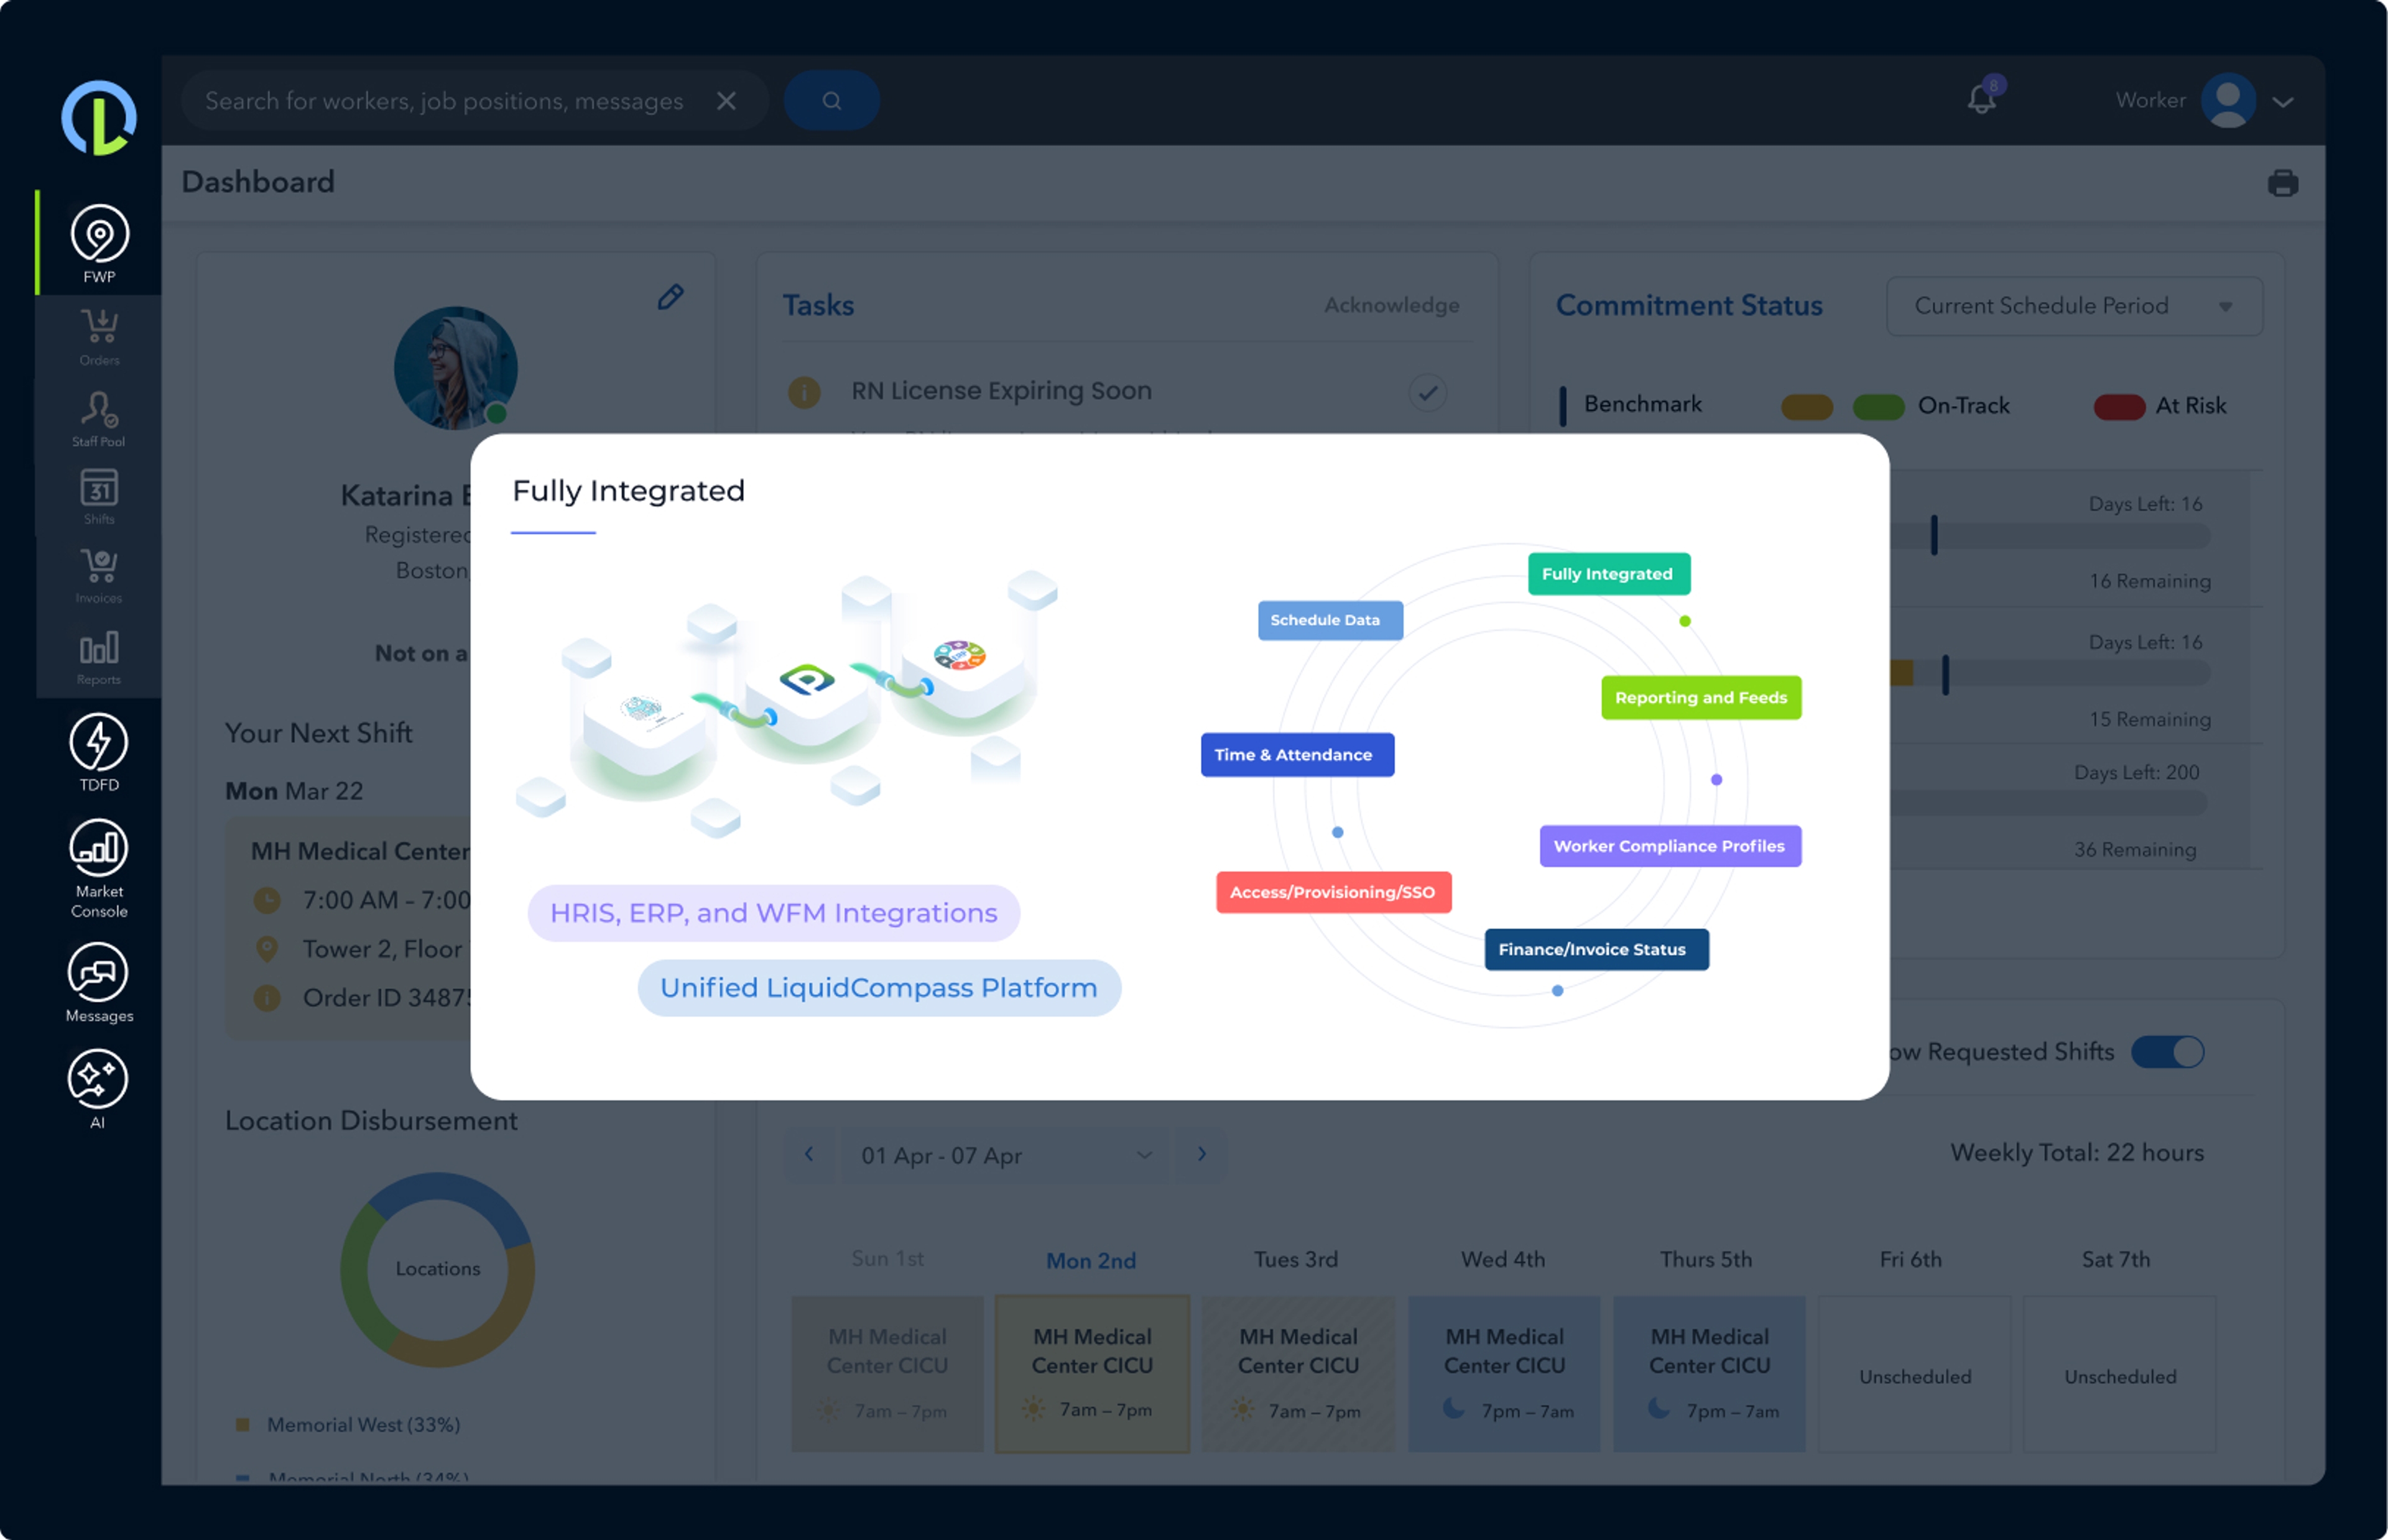Open the Shifts calendar sidebar item
This screenshot has width=2388, height=1540.
pos(99,497)
